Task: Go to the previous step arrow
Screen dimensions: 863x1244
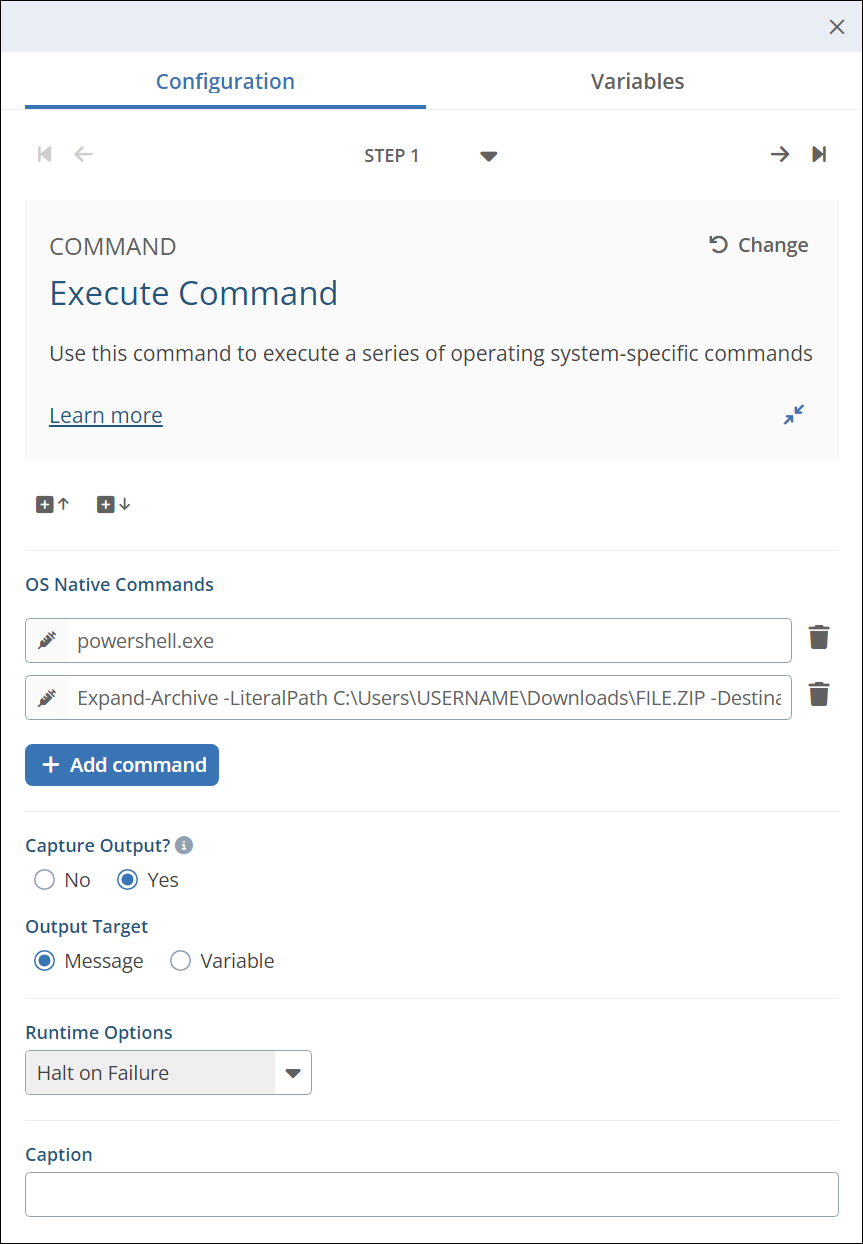Action: click(84, 154)
